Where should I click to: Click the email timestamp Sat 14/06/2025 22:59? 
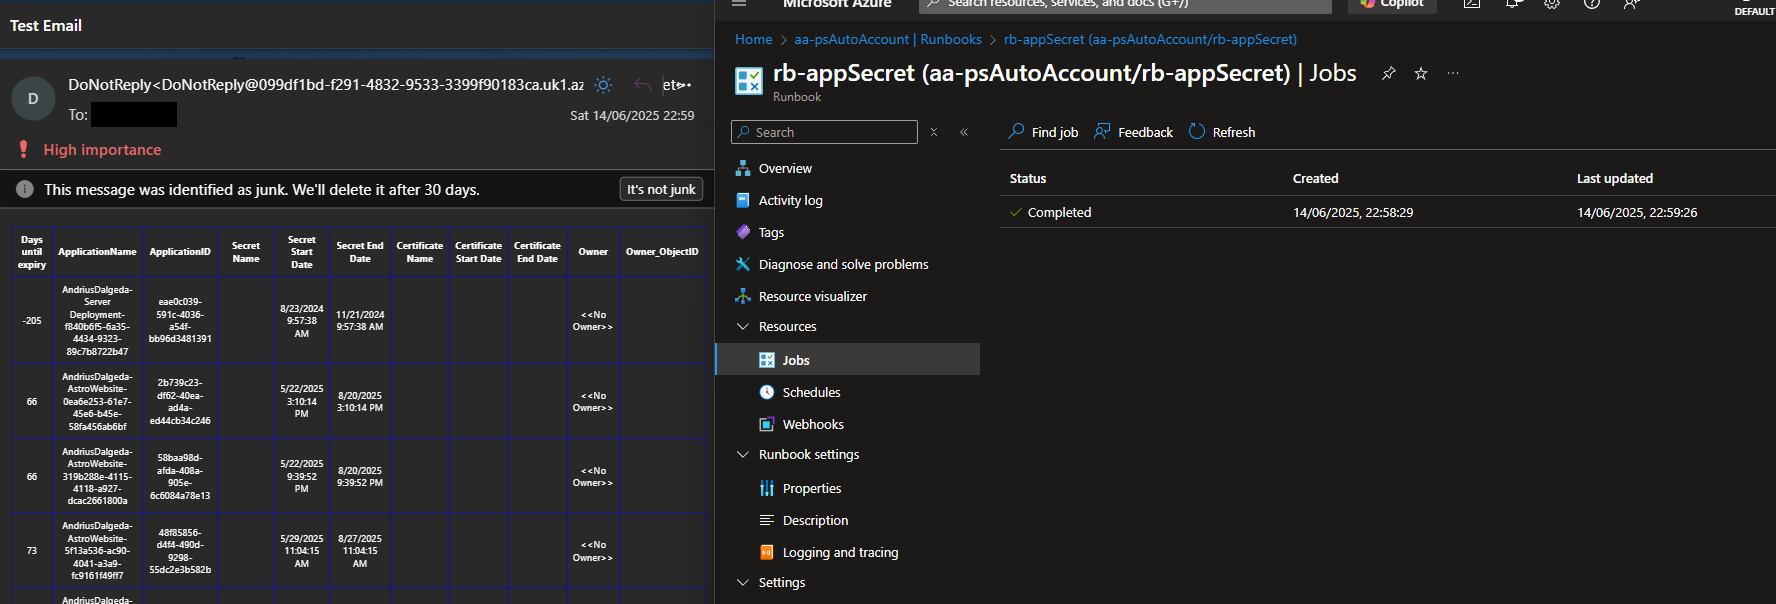[632, 115]
